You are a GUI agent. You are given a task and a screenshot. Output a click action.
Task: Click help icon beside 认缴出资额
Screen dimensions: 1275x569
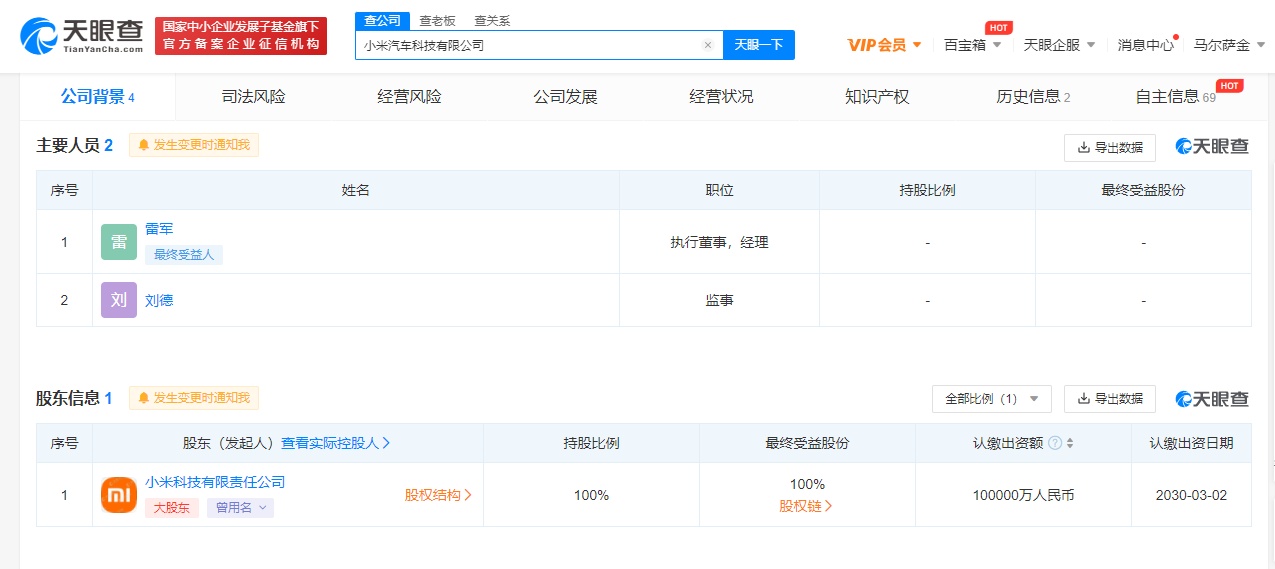(x=1055, y=443)
